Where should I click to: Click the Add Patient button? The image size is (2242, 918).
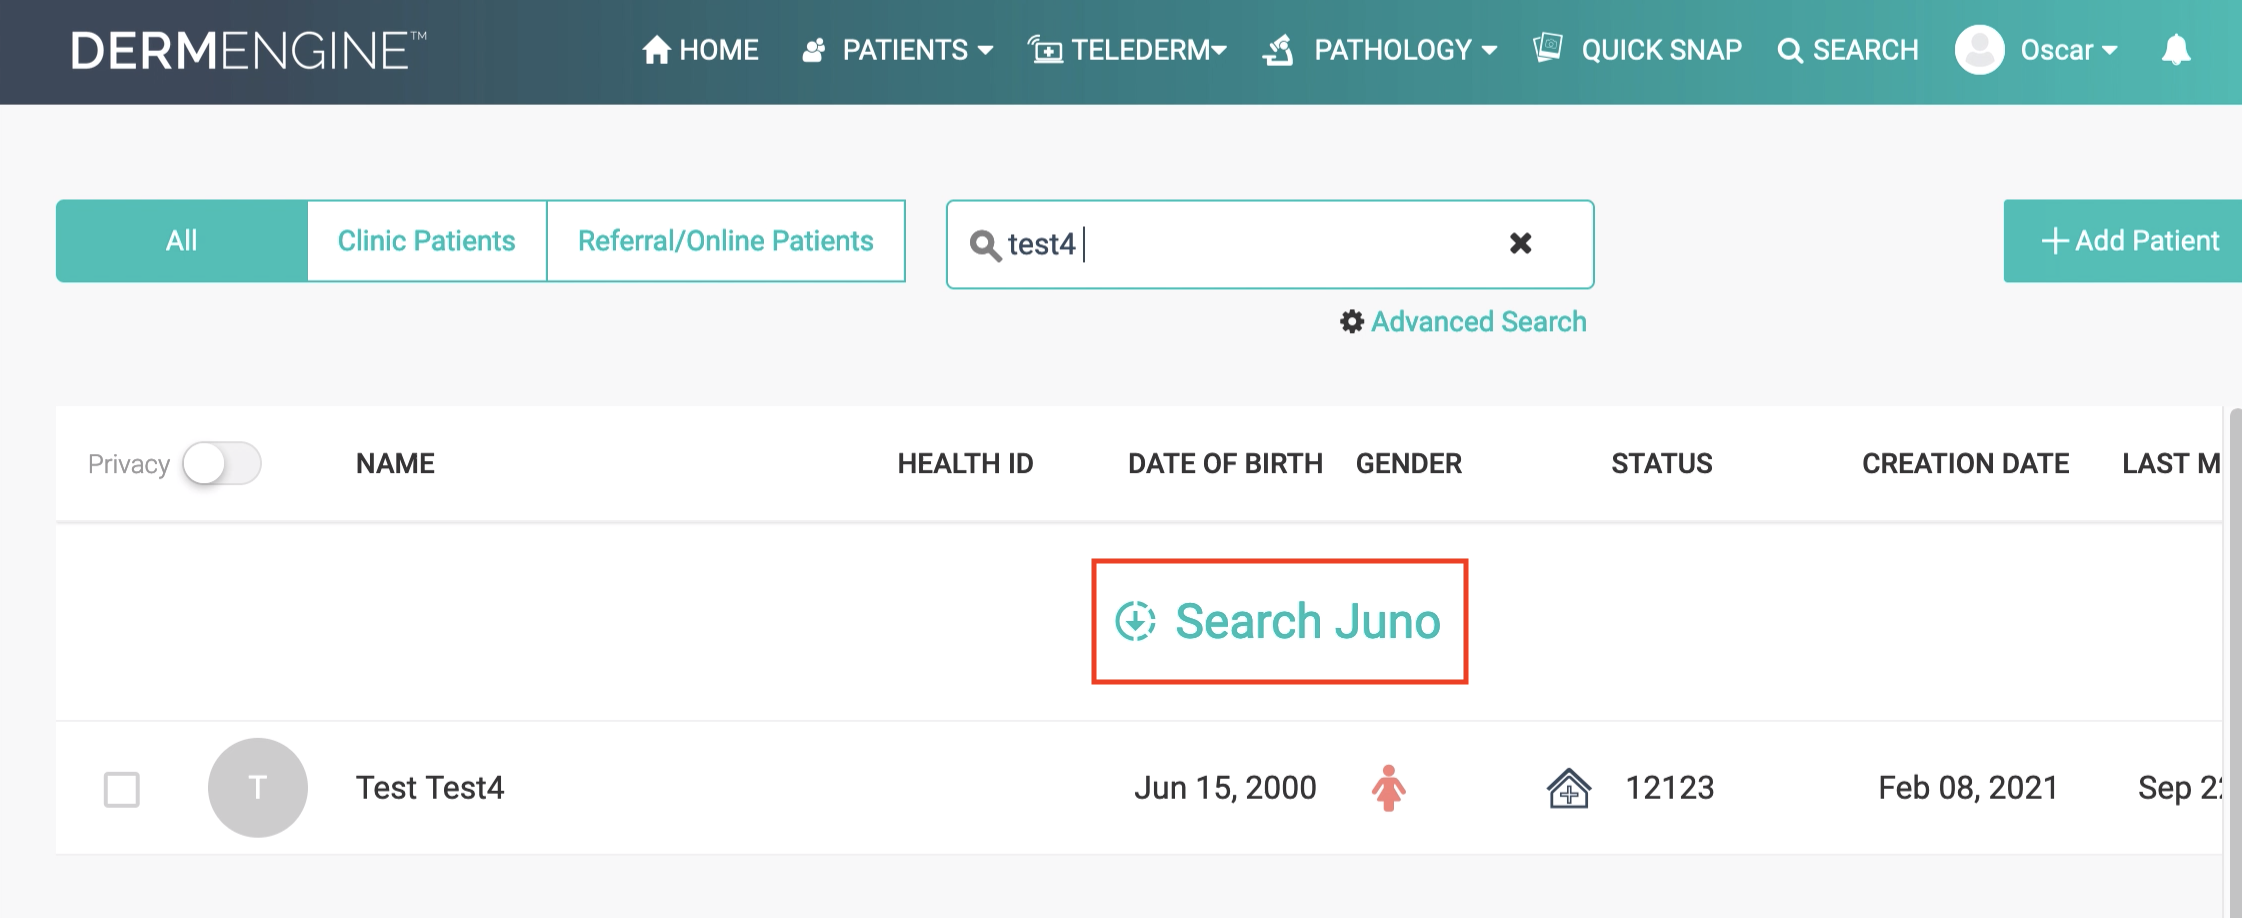coord(2128,241)
